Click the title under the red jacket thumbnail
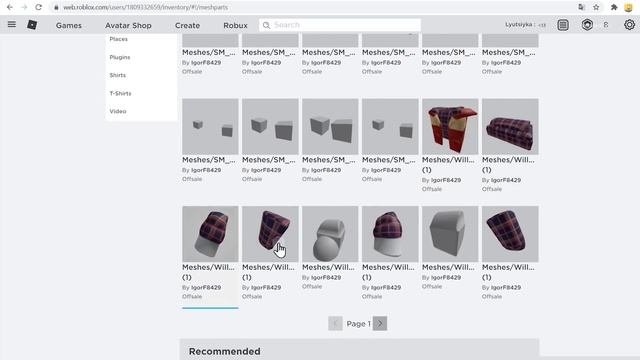Screen dimensions: 640x360 tap(448, 164)
